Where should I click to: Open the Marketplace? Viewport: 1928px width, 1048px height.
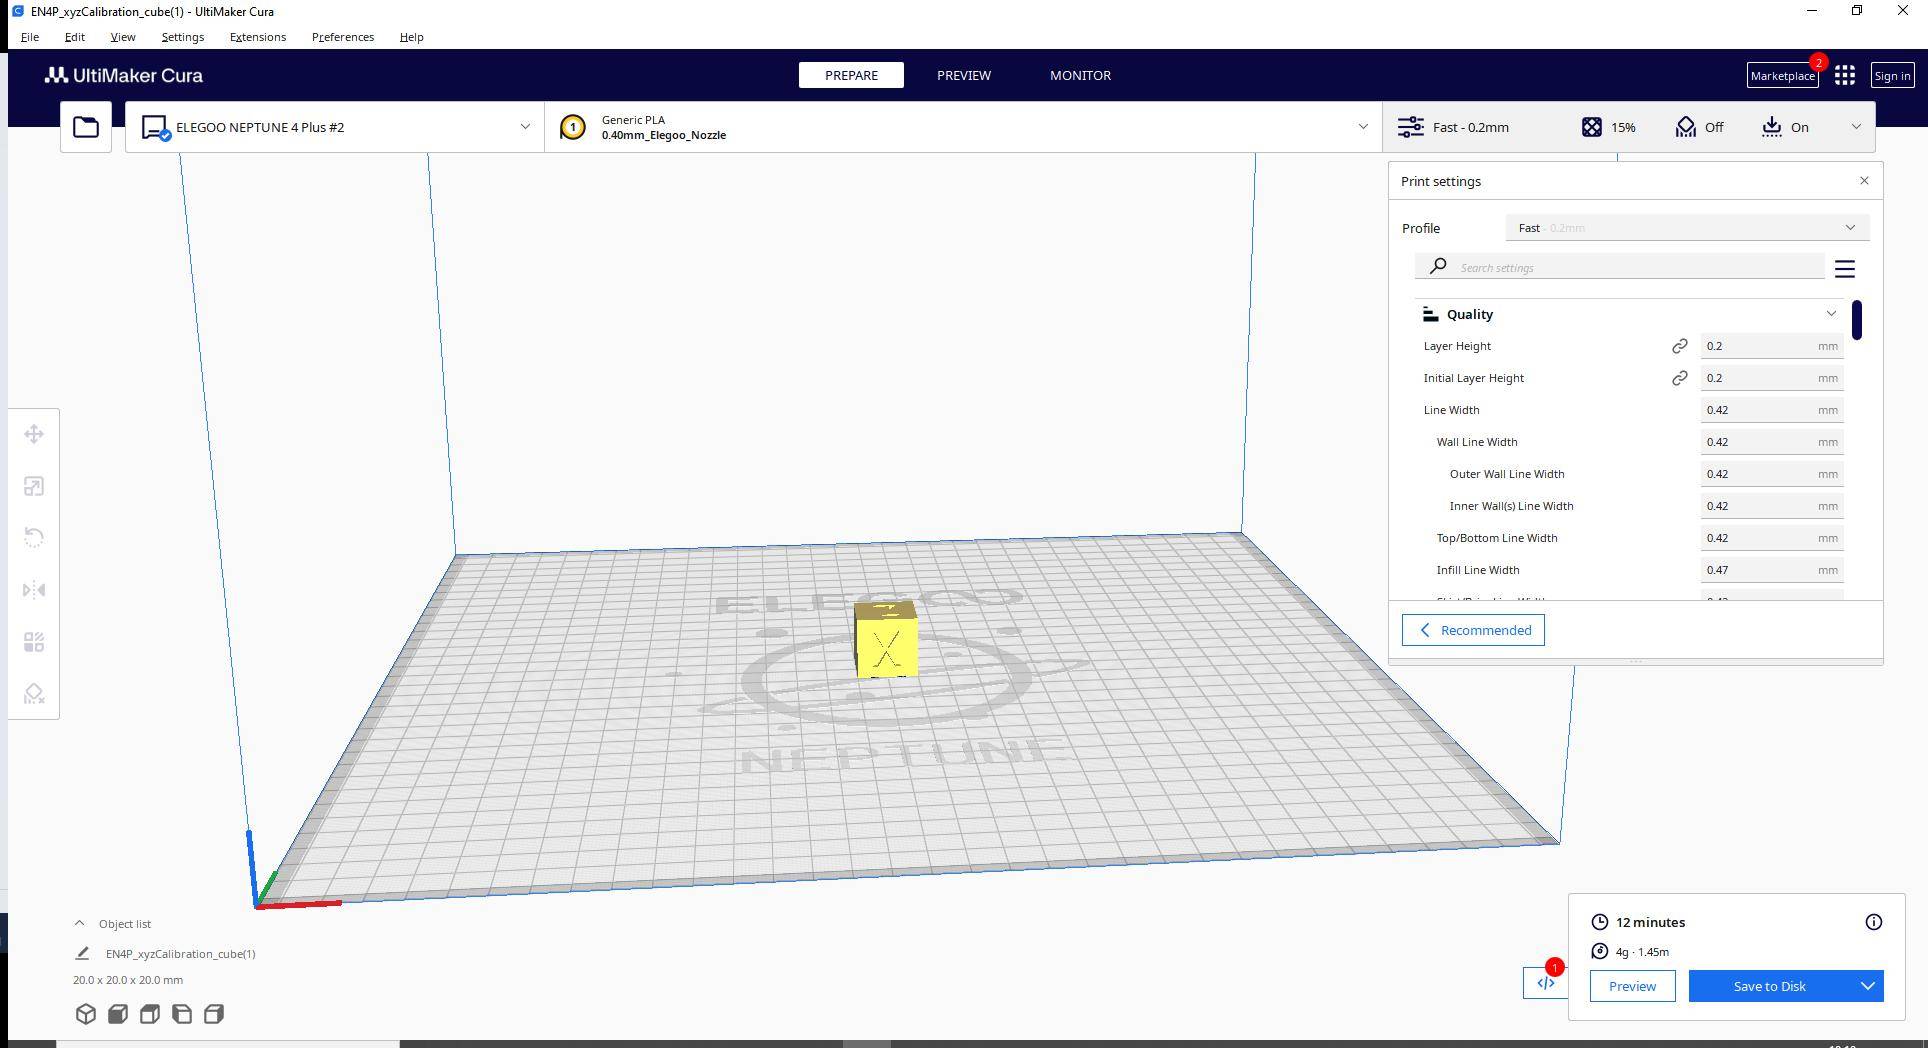pyautogui.click(x=1782, y=75)
